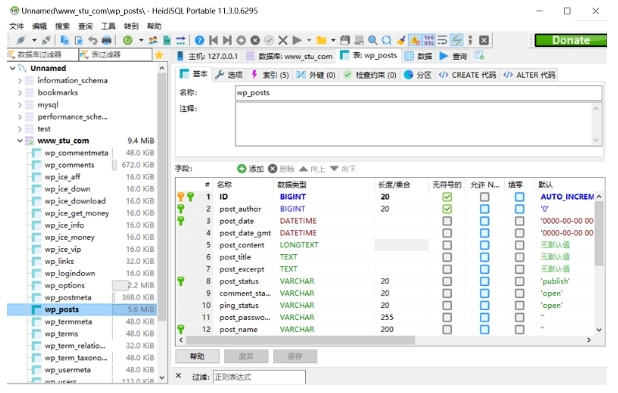Viewport: 618px width, 393px height.
Task: Click the save floppy disk icon
Action: (x=345, y=40)
